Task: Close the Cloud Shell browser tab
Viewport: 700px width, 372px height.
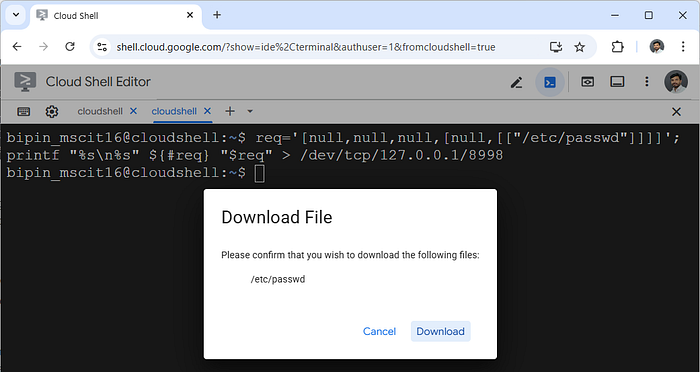Action: tap(190, 15)
